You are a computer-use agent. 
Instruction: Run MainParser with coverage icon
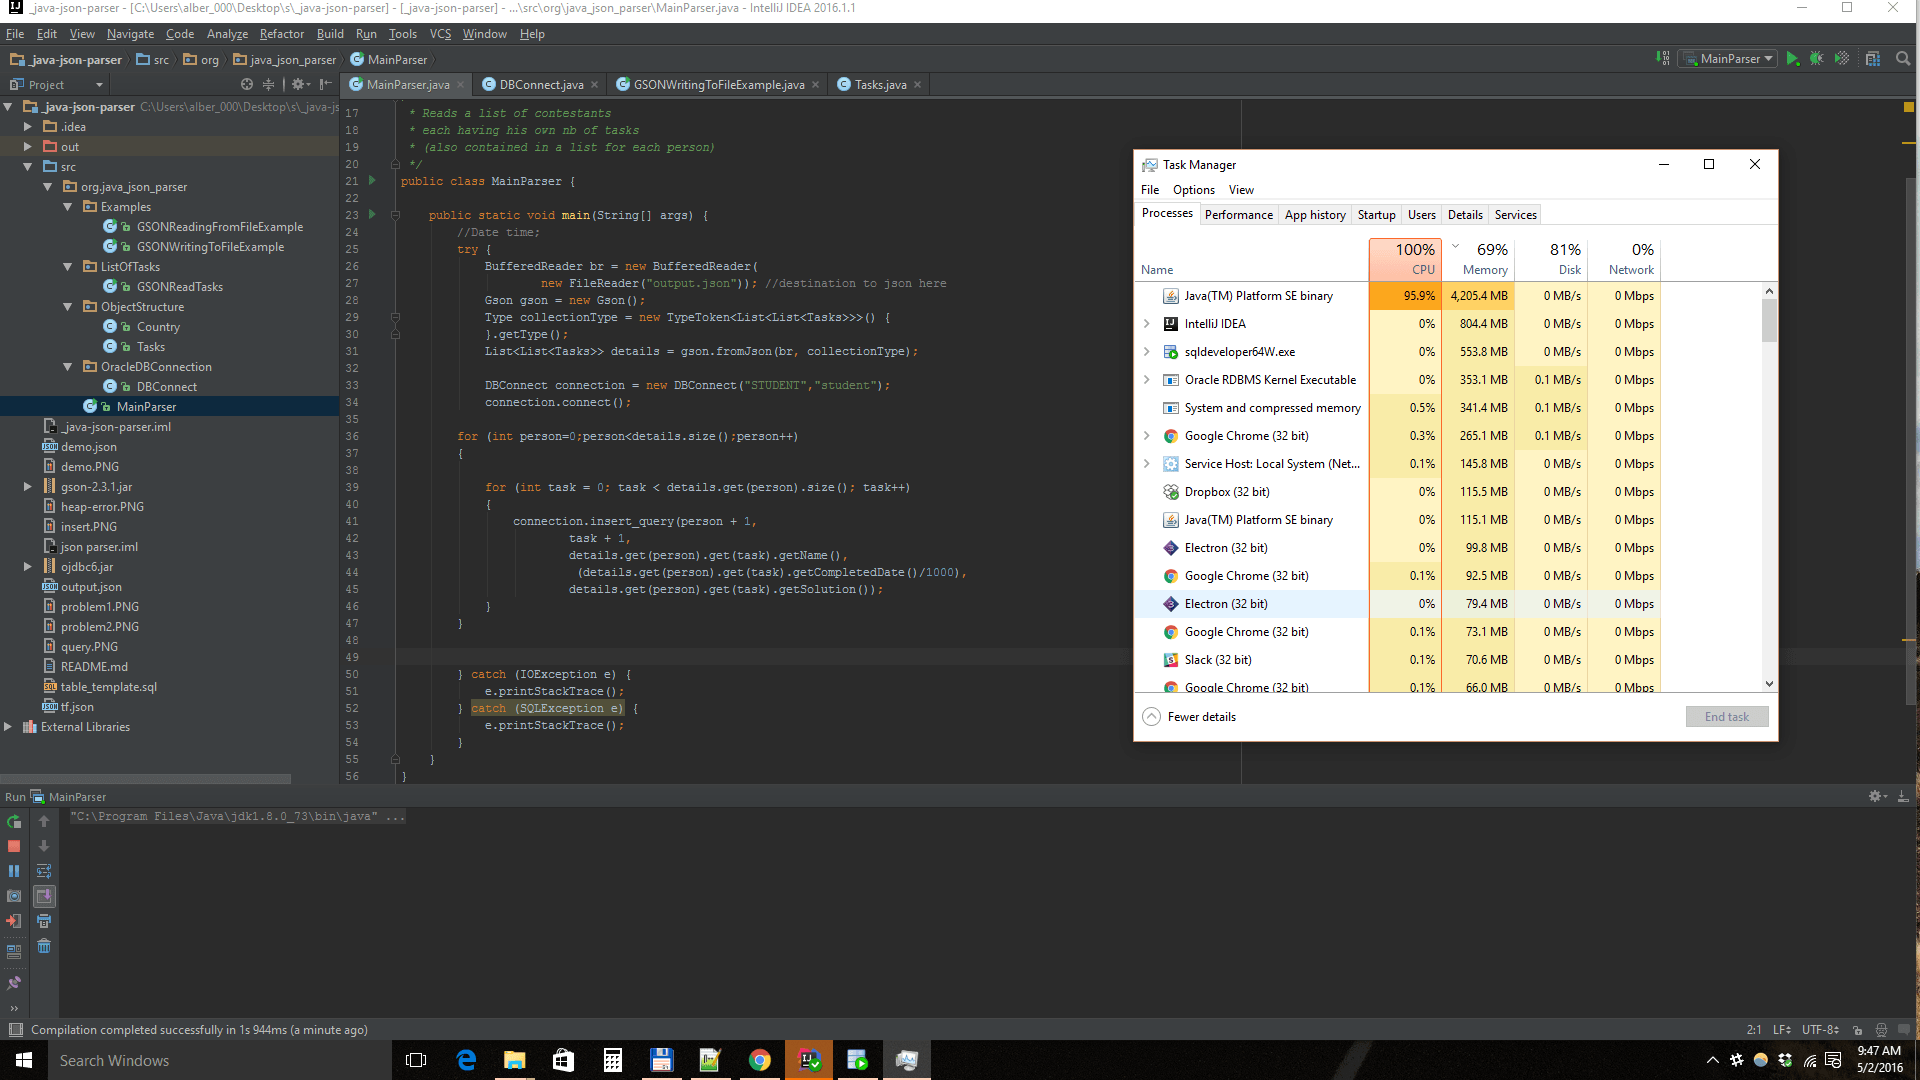coord(1842,59)
